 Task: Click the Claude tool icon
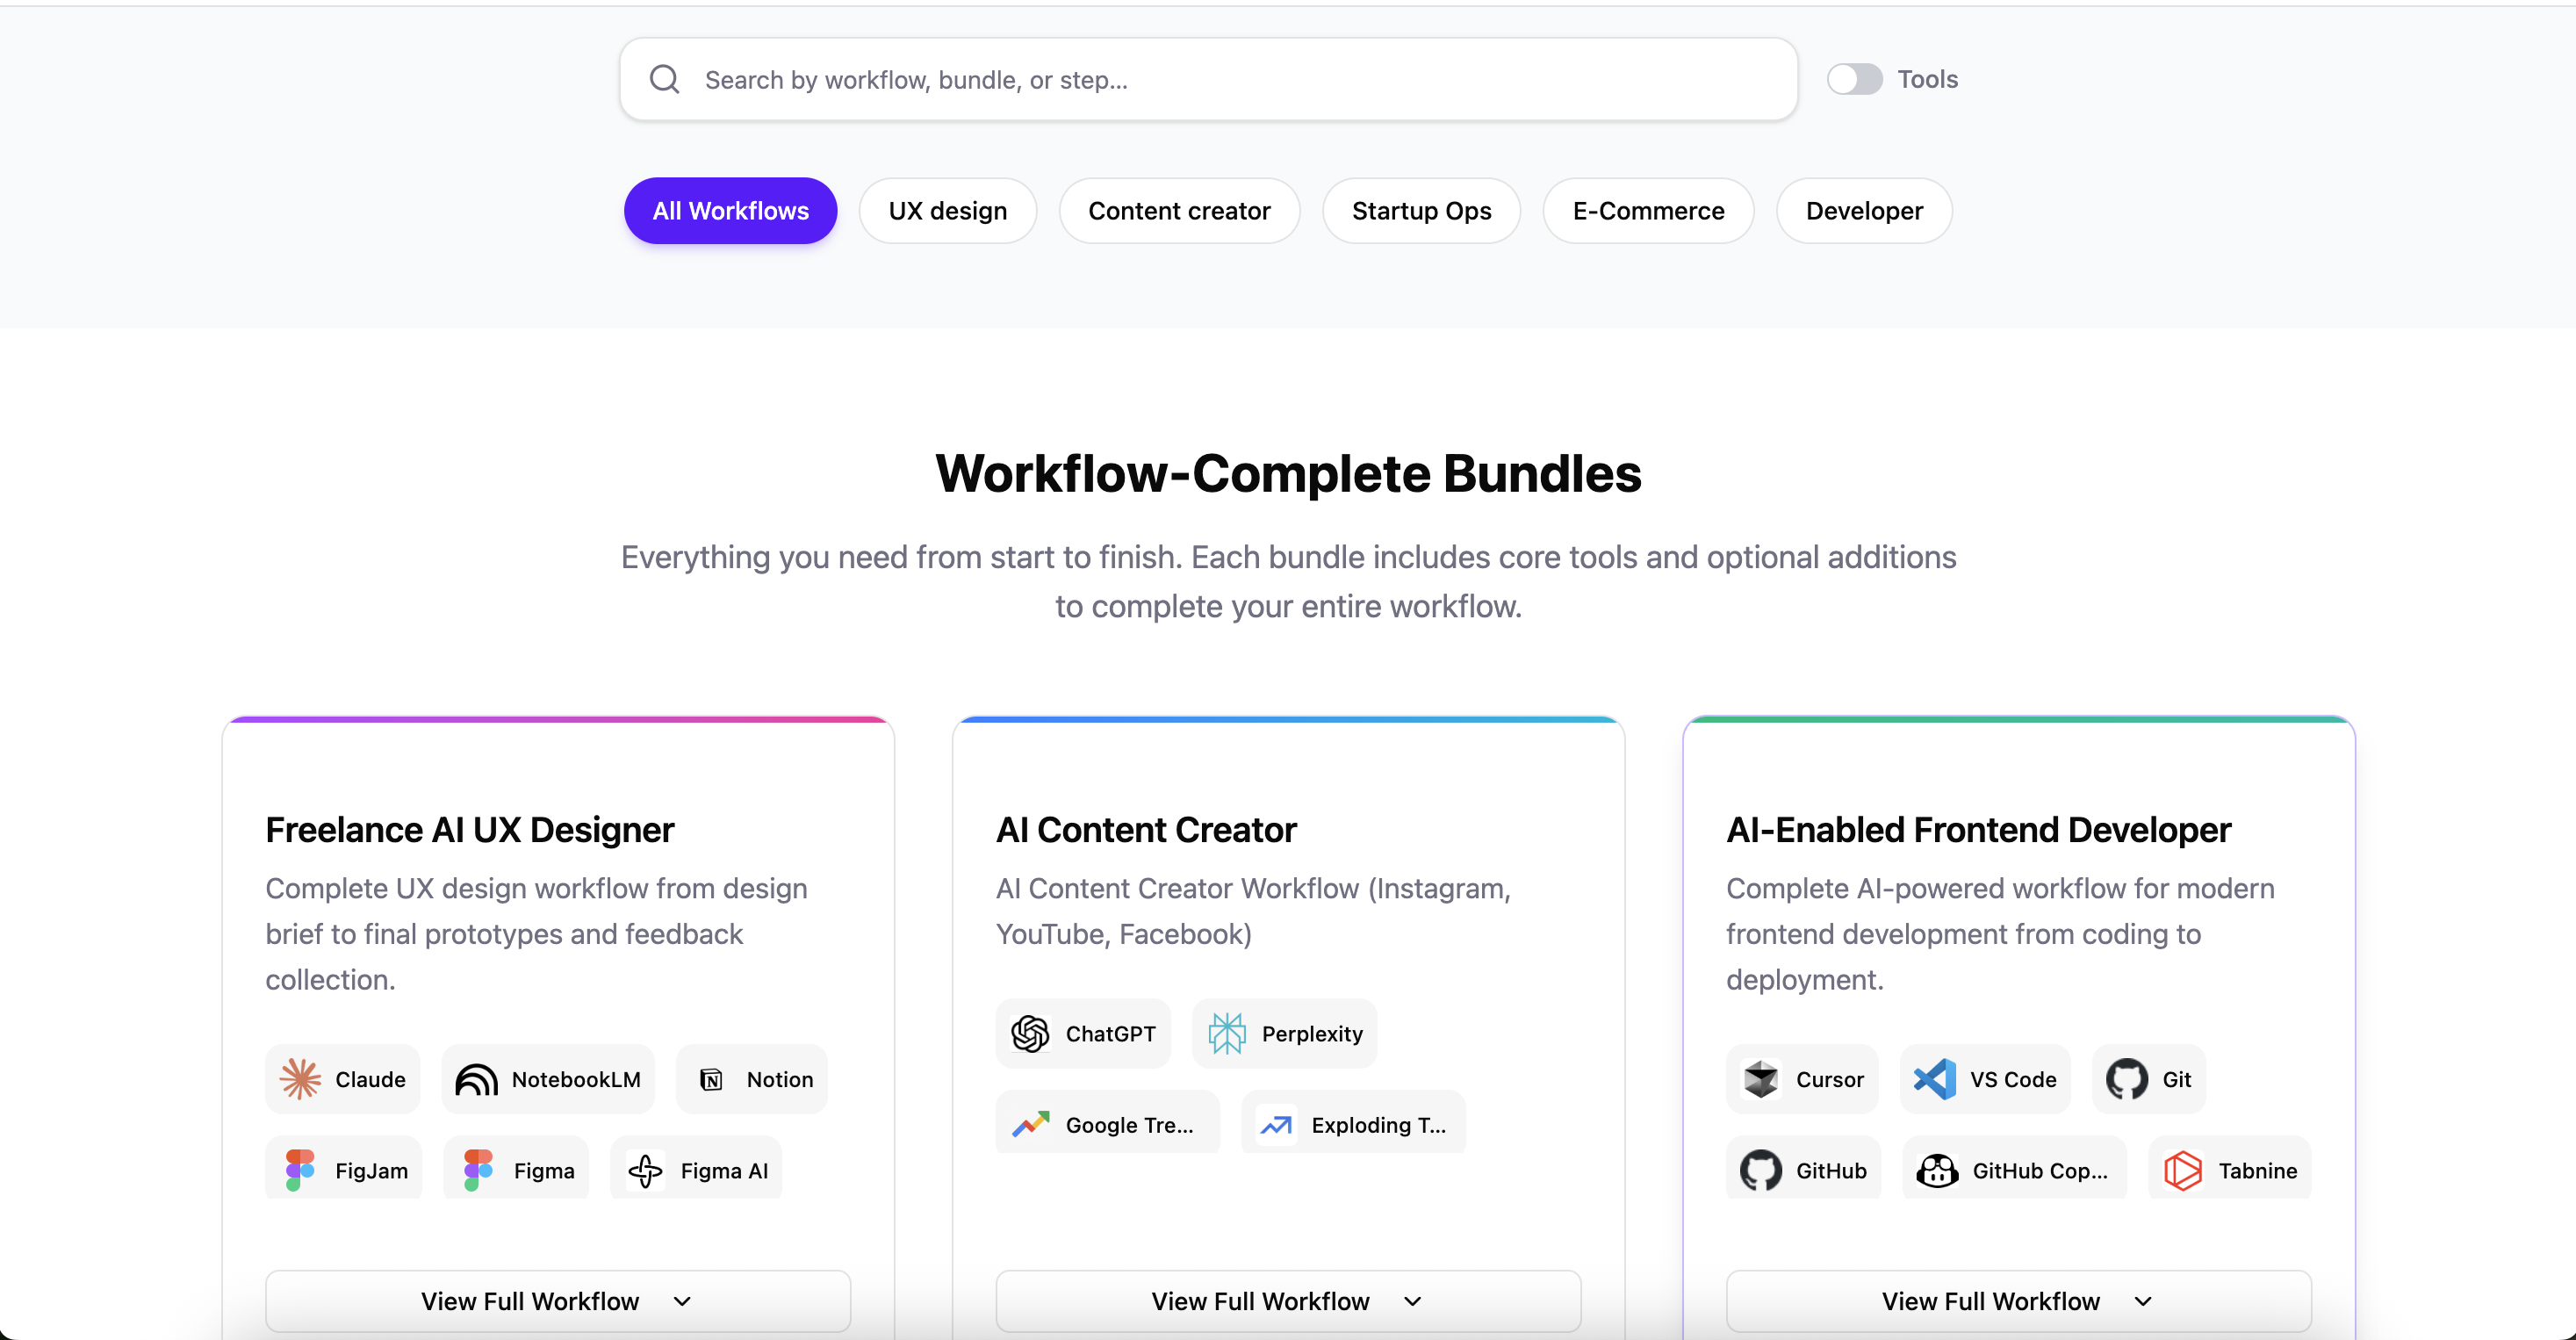300,1079
